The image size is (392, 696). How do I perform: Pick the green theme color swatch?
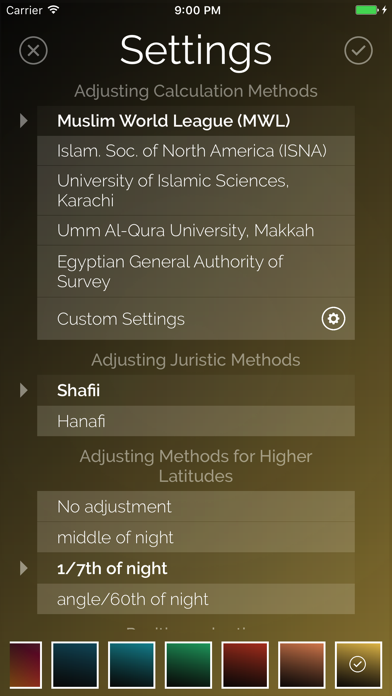tap(188, 664)
